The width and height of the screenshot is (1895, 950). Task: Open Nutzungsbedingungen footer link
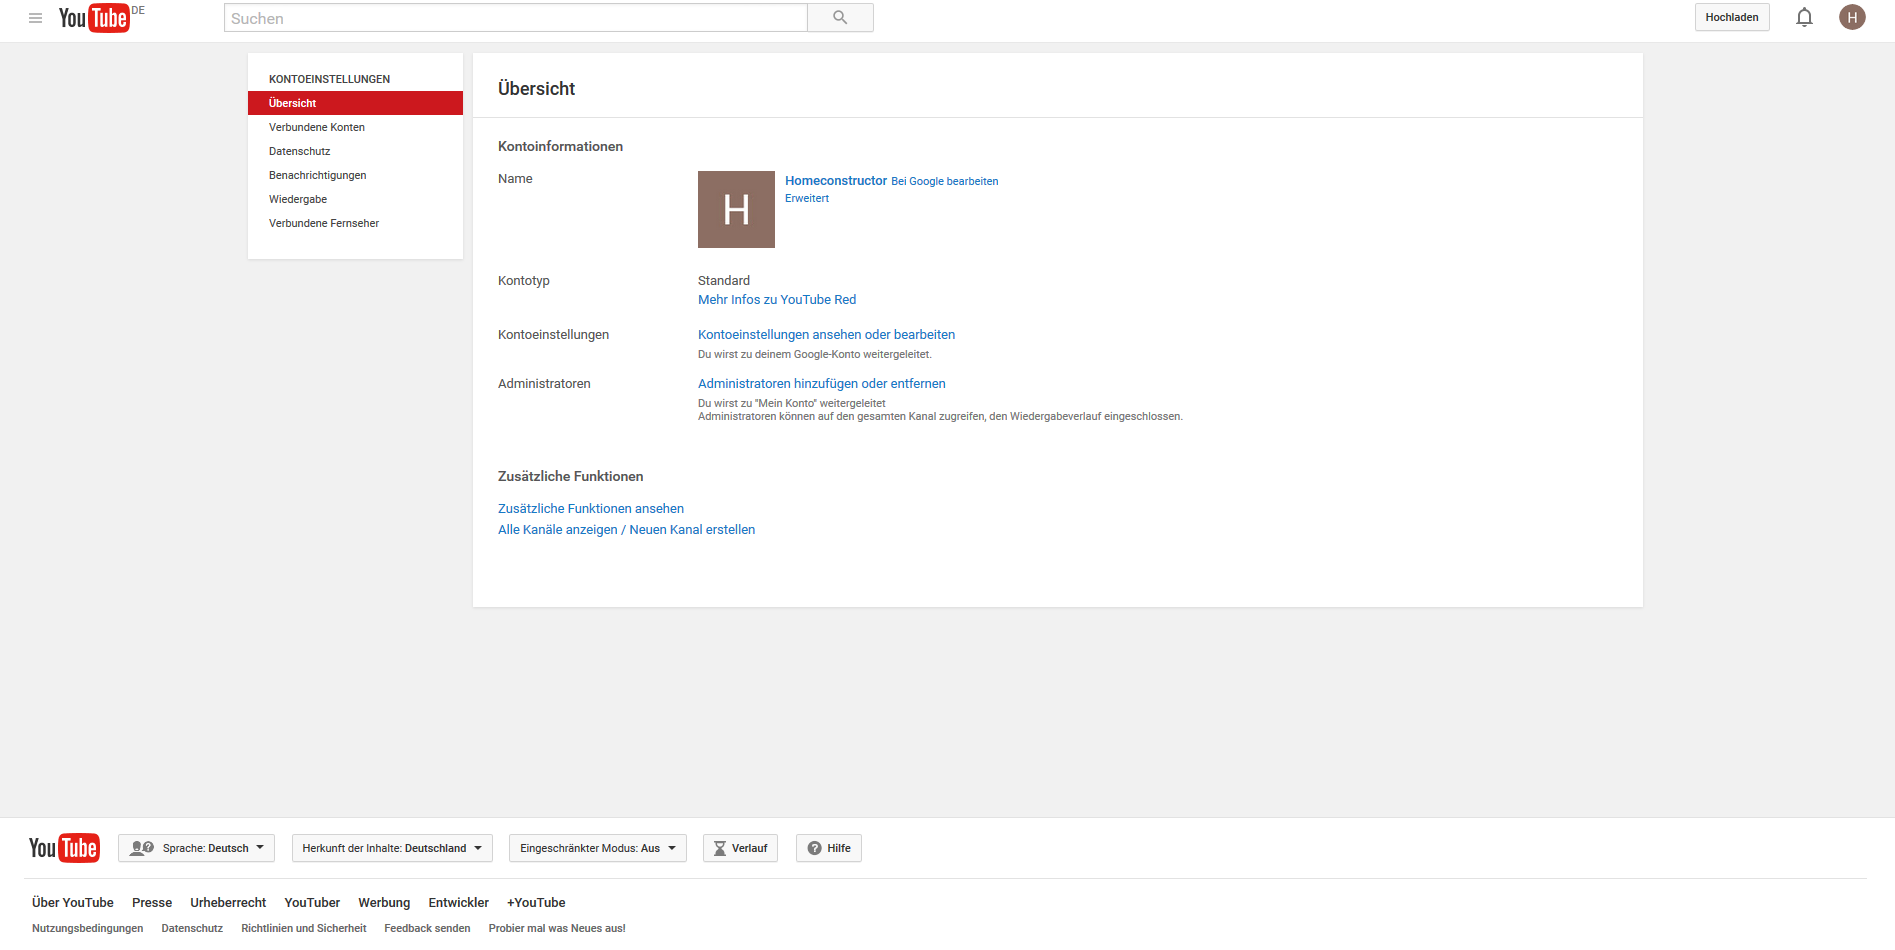pyautogui.click(x=88, y=929)
